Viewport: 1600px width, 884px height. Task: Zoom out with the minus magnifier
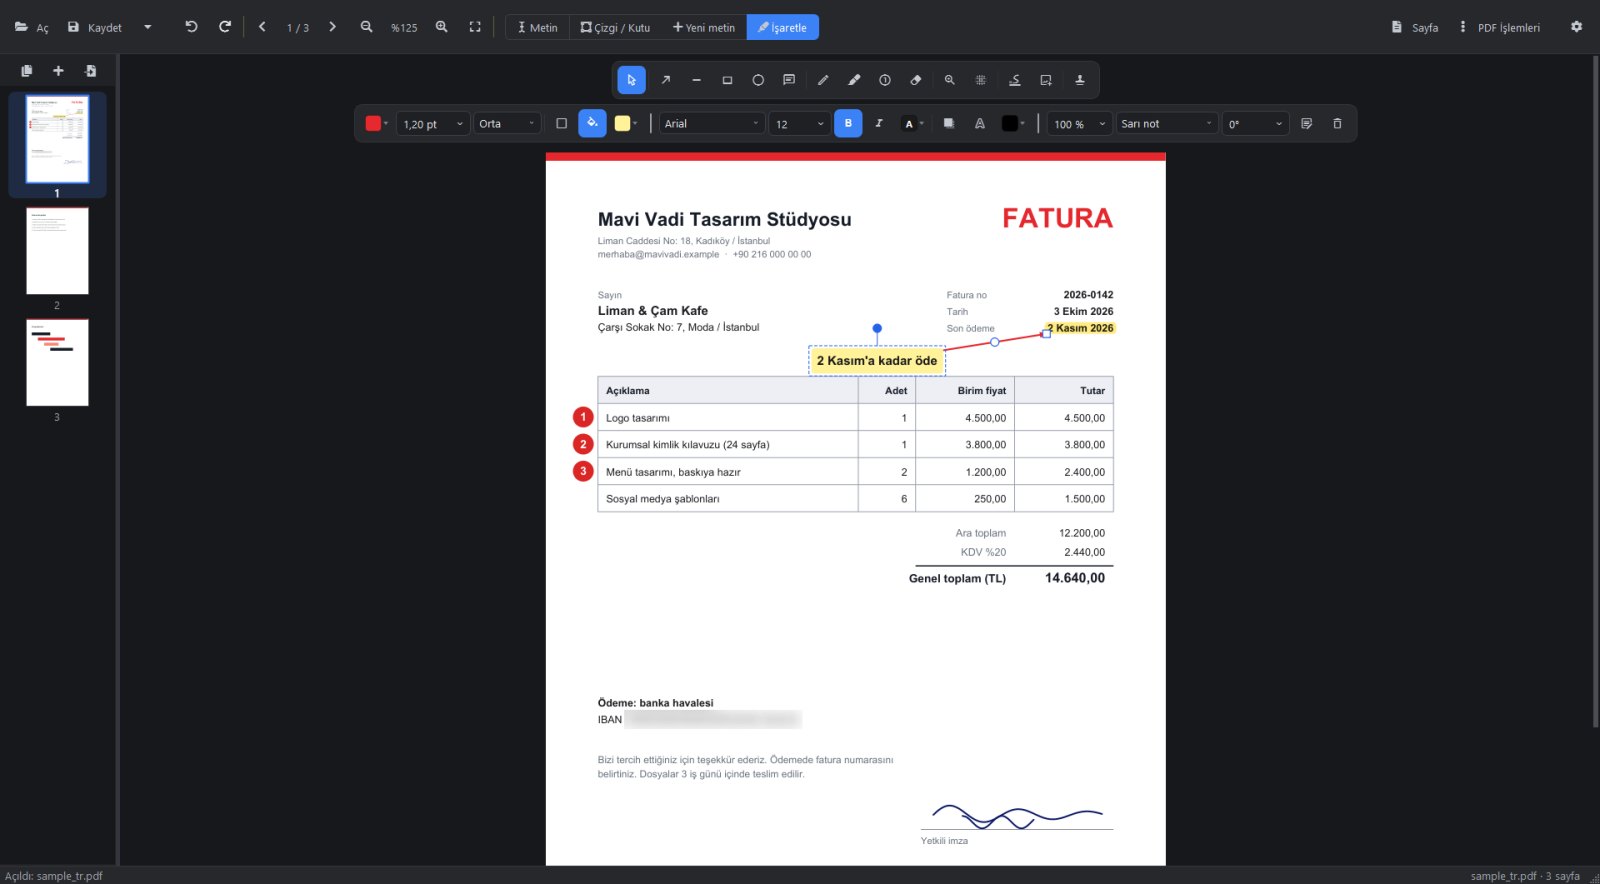click(367, 27)
